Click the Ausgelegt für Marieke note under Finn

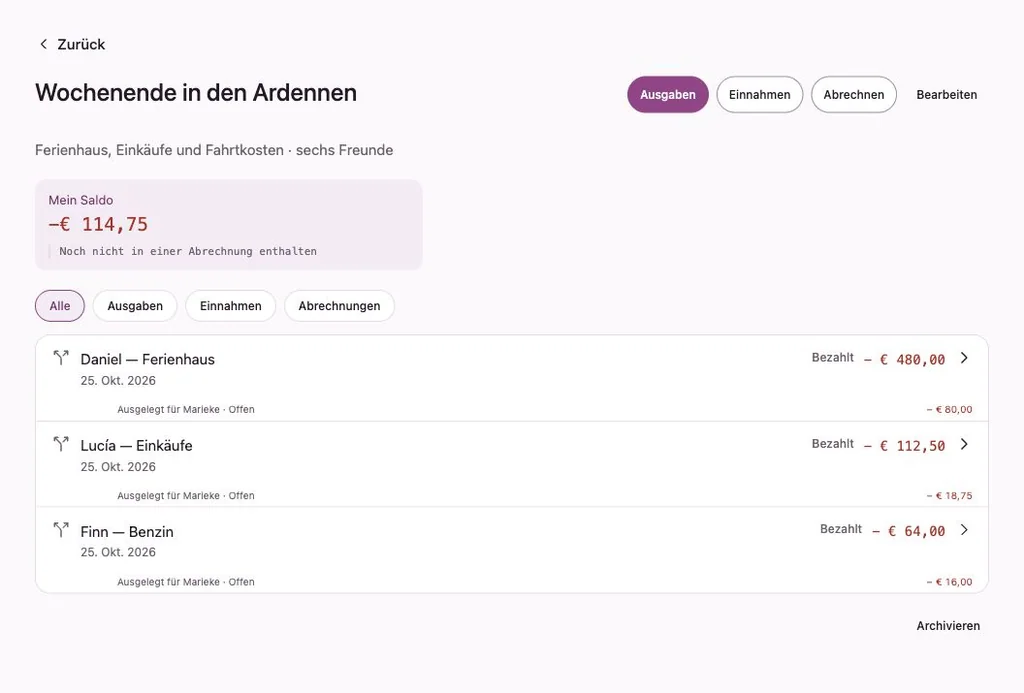[185, 582]
